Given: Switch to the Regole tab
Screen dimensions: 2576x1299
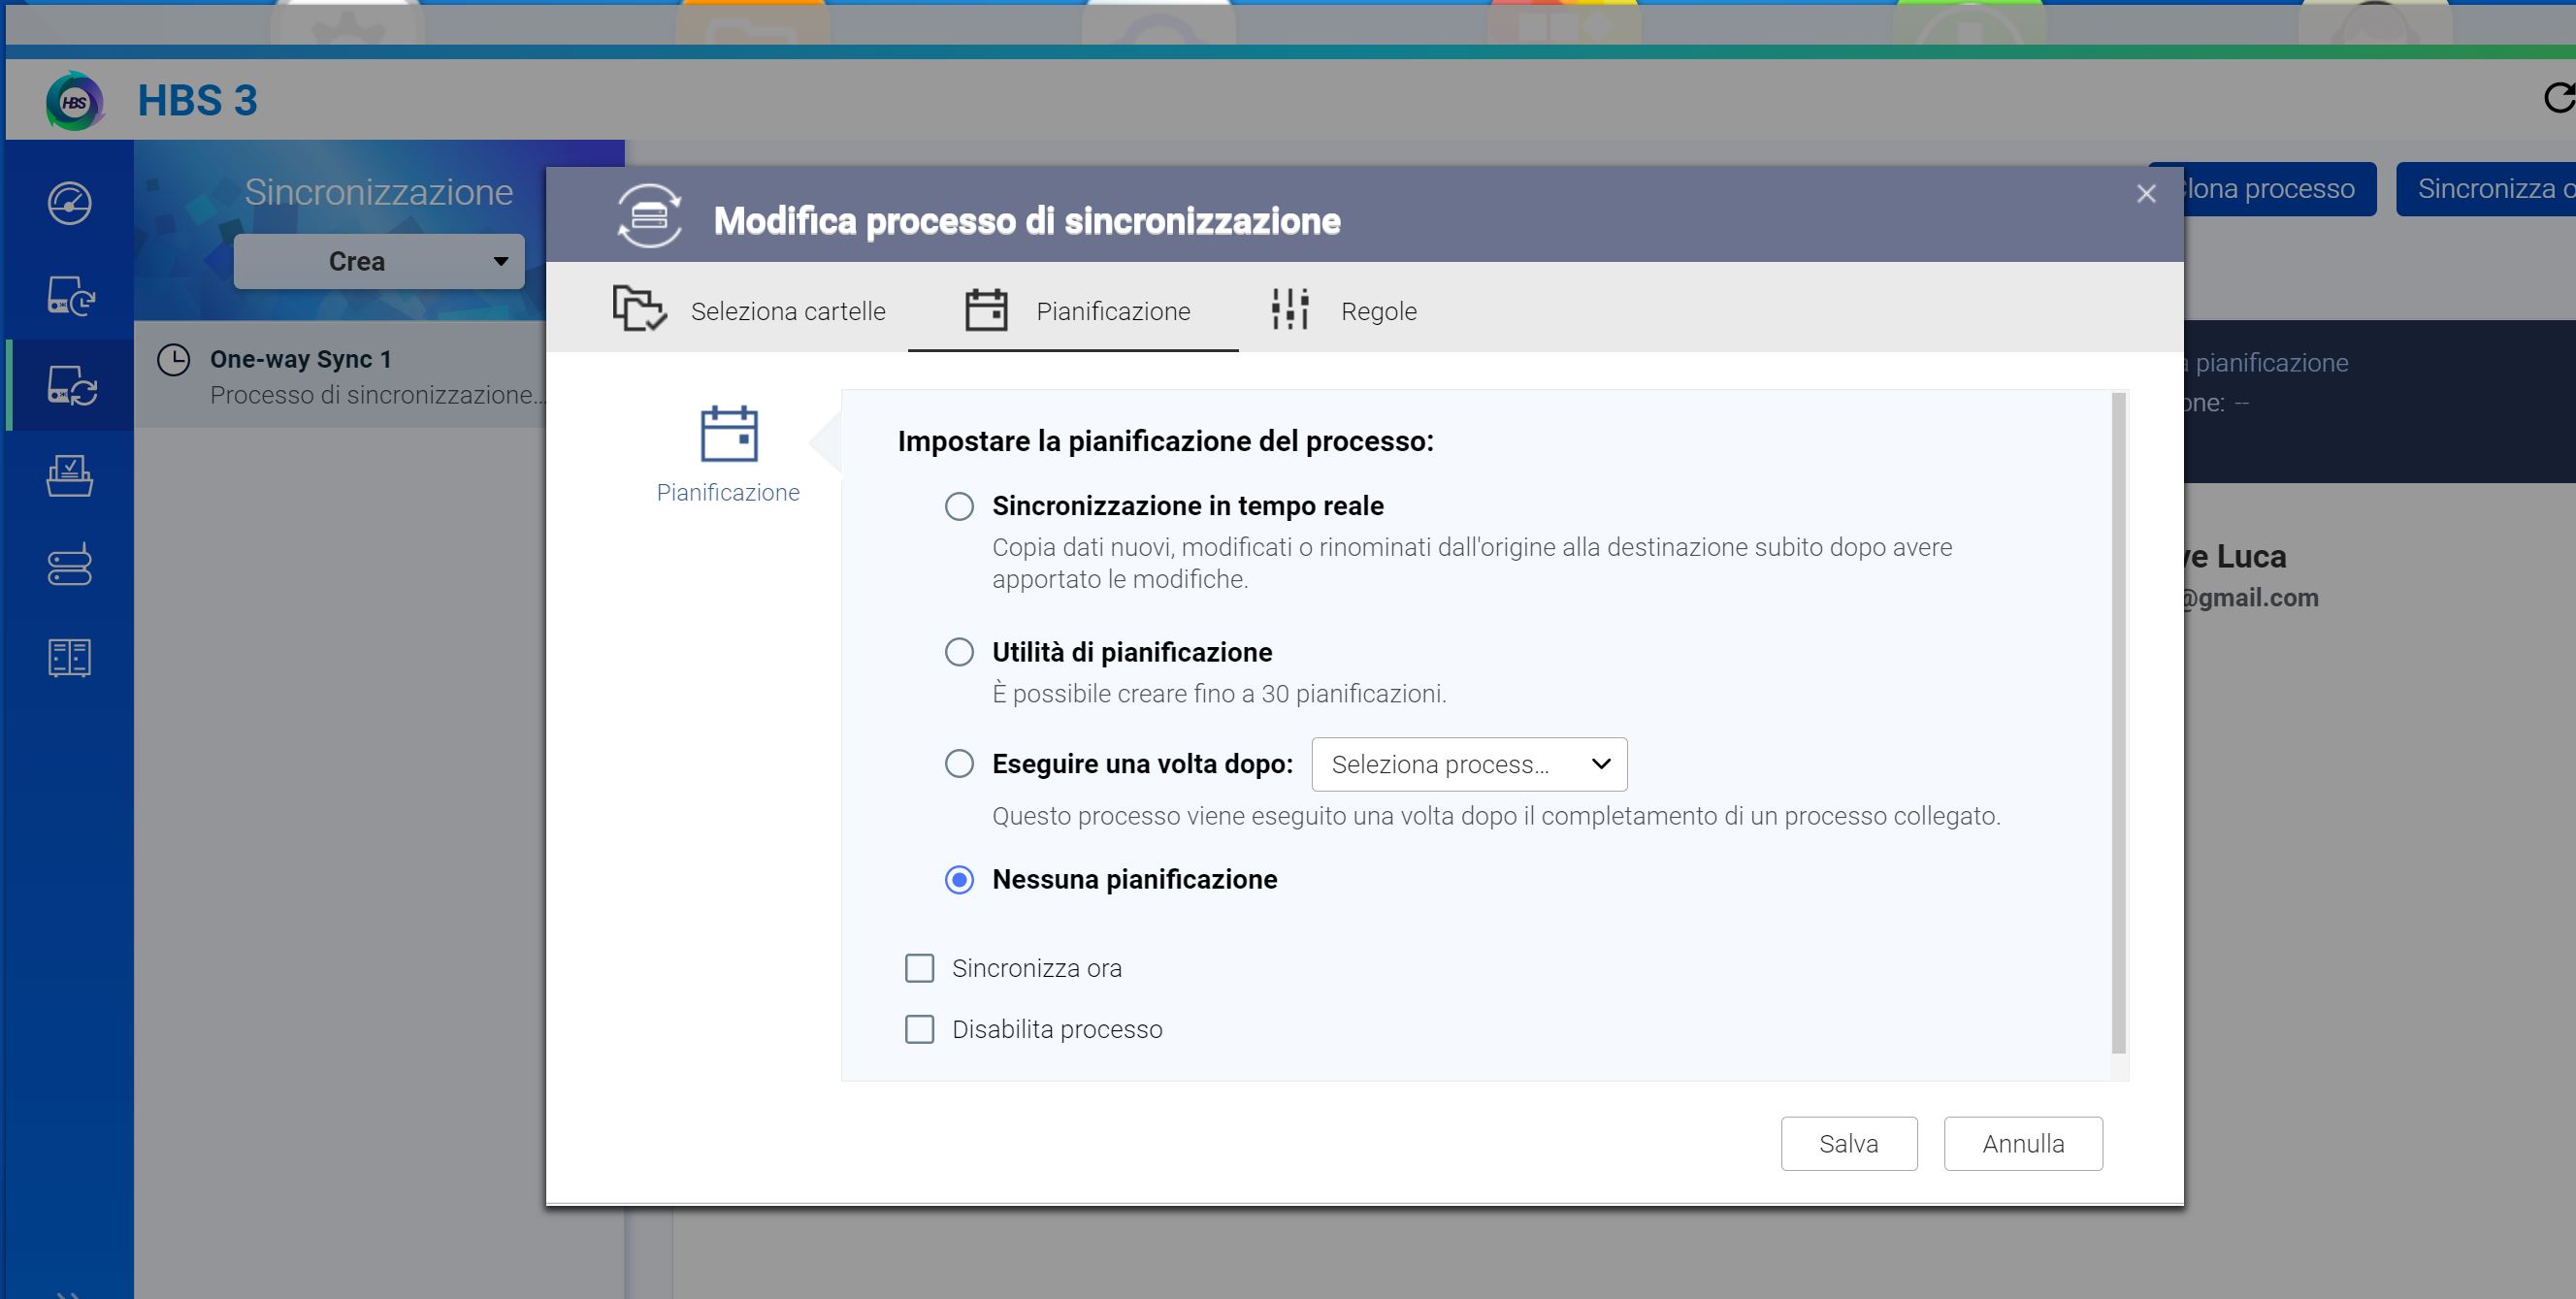Looking at the screenshot, I should point(1343,311).
